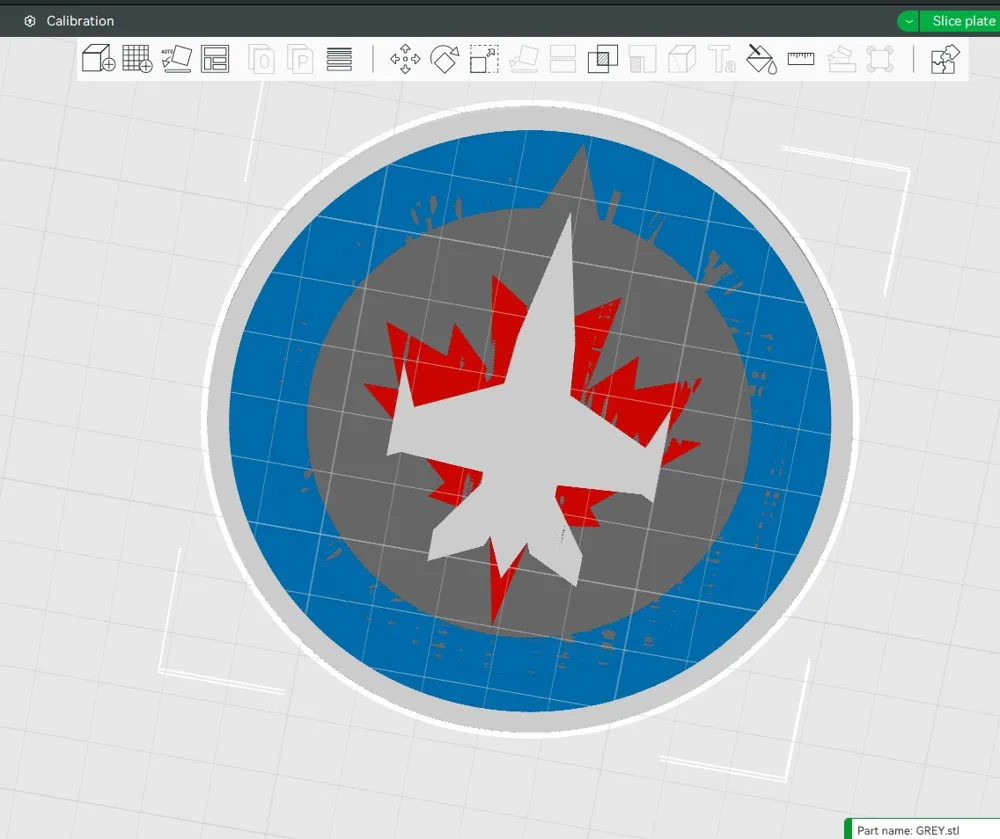Click the dashed-frame icon next to Assembly view
The image size is (1000, 839).
[880, 59]
